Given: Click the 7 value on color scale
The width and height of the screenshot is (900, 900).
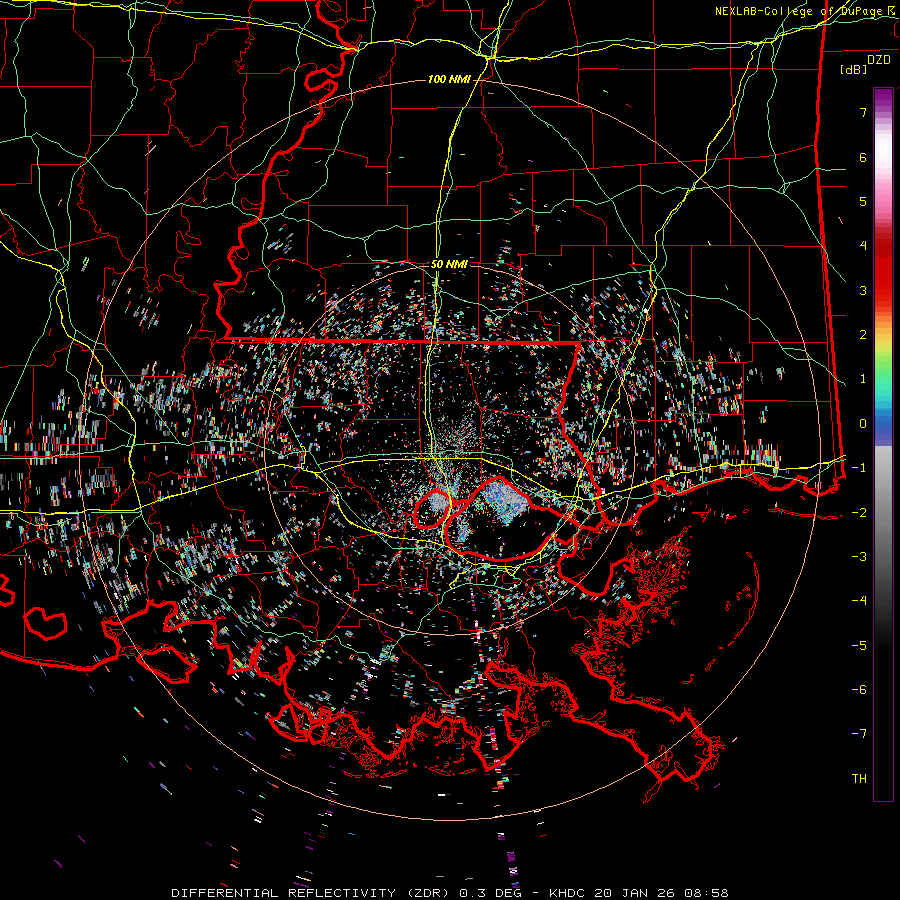Looking at the screenshot, I should point(863,112).
